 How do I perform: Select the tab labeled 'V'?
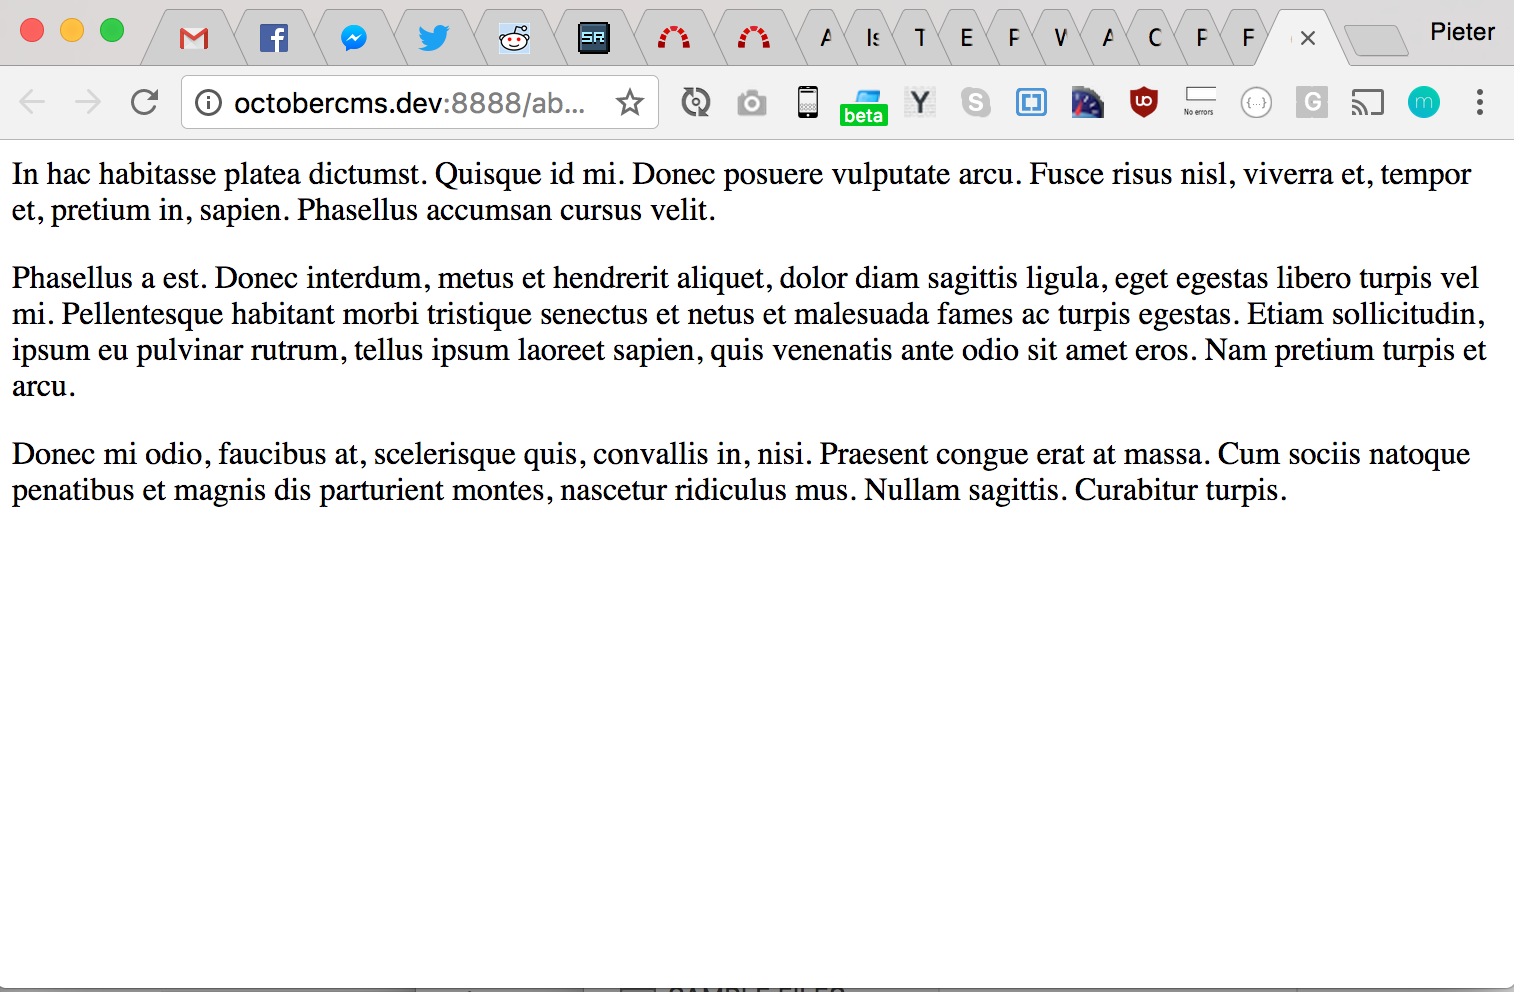(1060, 39)
